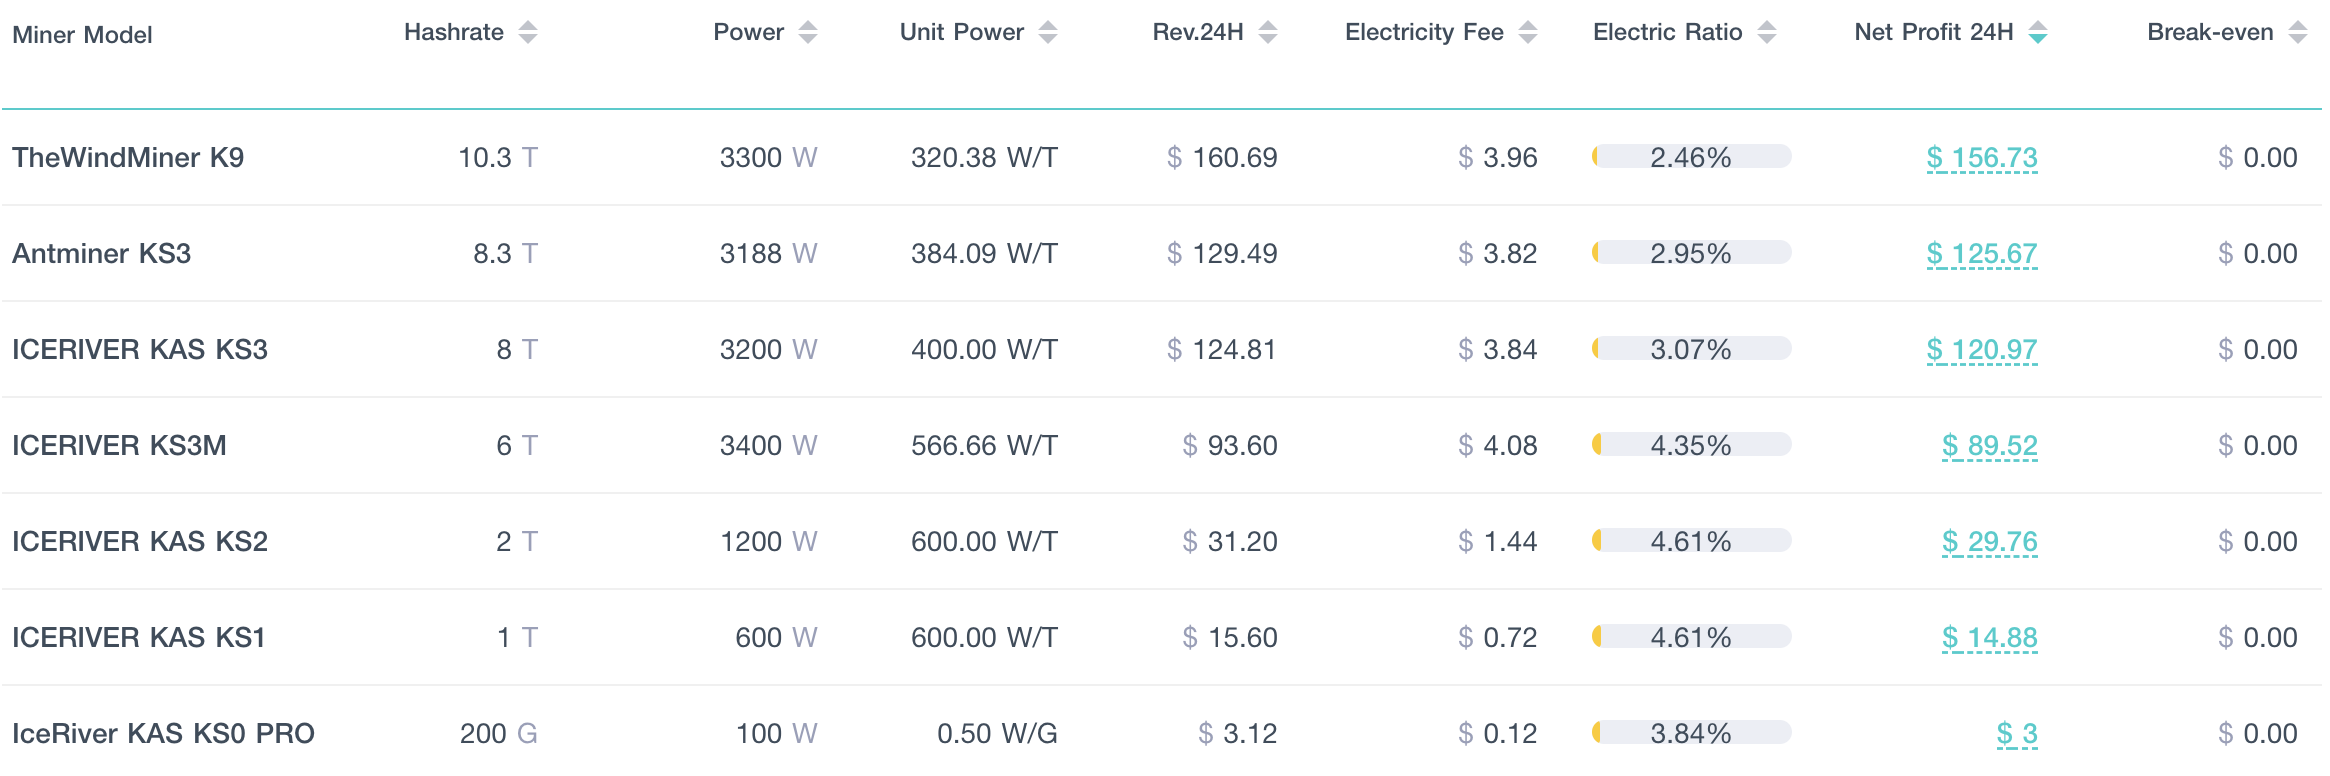This screenshot has height=776, width=2330.
Task: Open net profit $ 156.73 link
Action: (1982, 158)
